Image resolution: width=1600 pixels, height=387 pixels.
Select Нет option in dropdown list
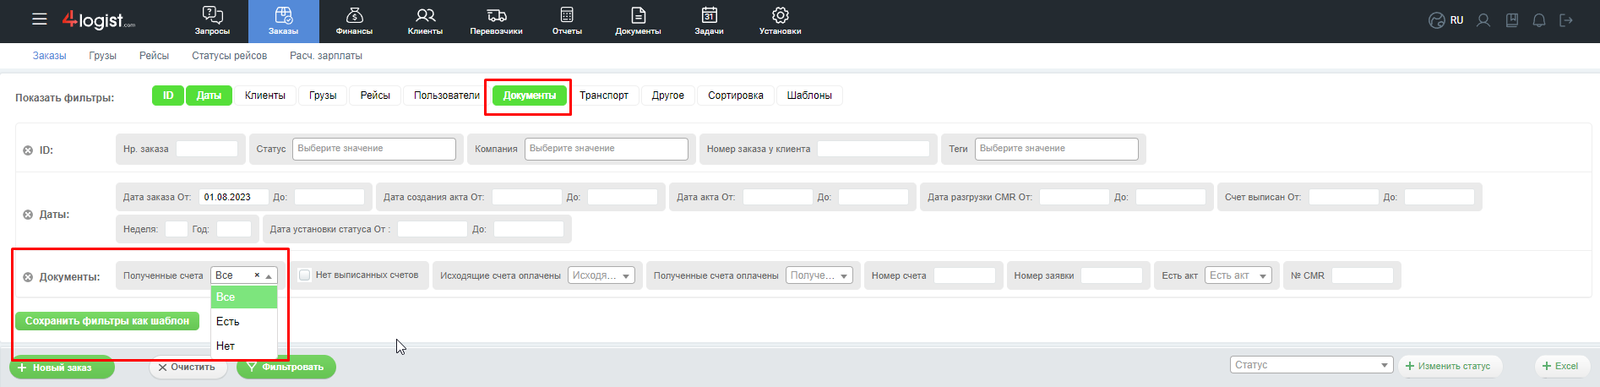pos(244,346)
